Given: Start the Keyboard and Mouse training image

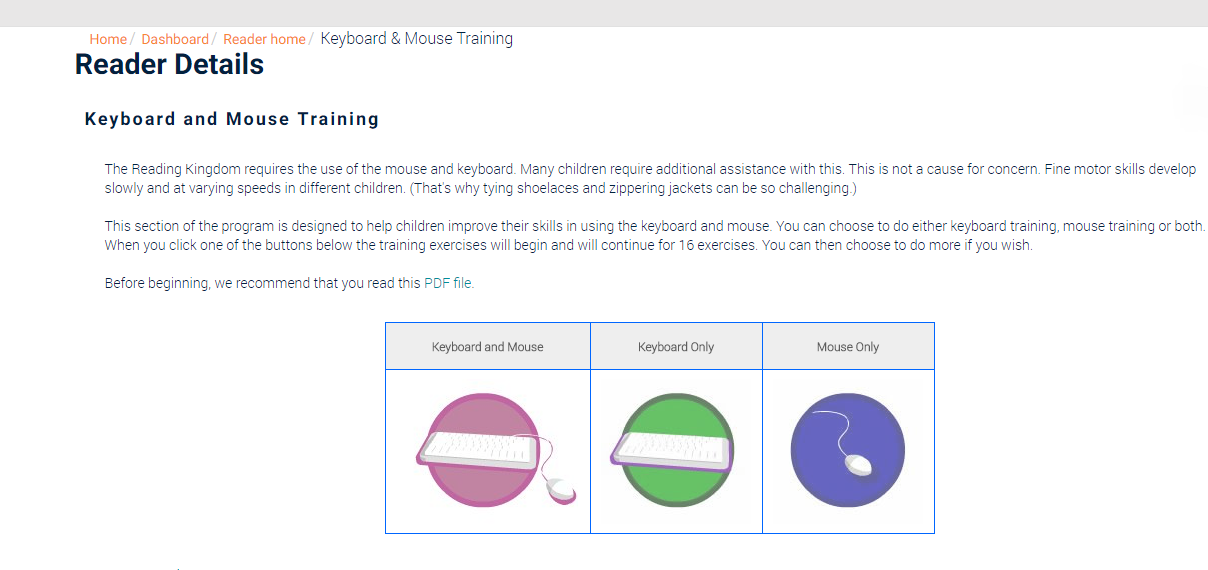Looking at the screenshot, I should click(488, 450).
